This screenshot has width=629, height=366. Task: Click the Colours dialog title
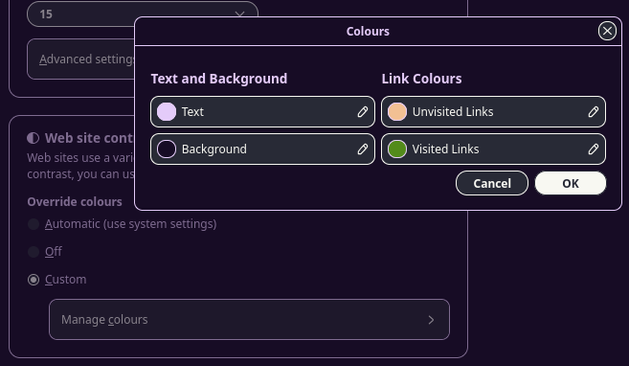(x=368, y=31)
